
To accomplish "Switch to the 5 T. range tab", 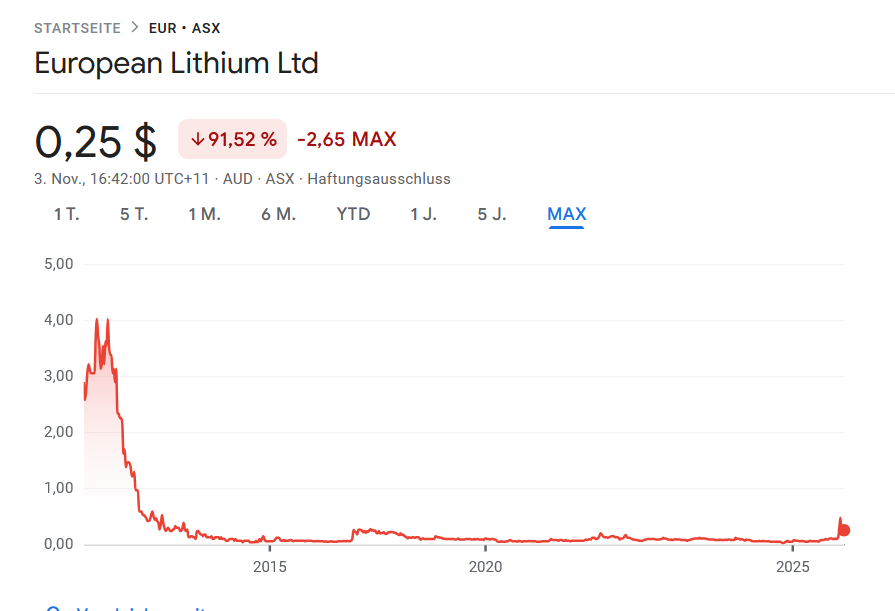I will [134, 214].
